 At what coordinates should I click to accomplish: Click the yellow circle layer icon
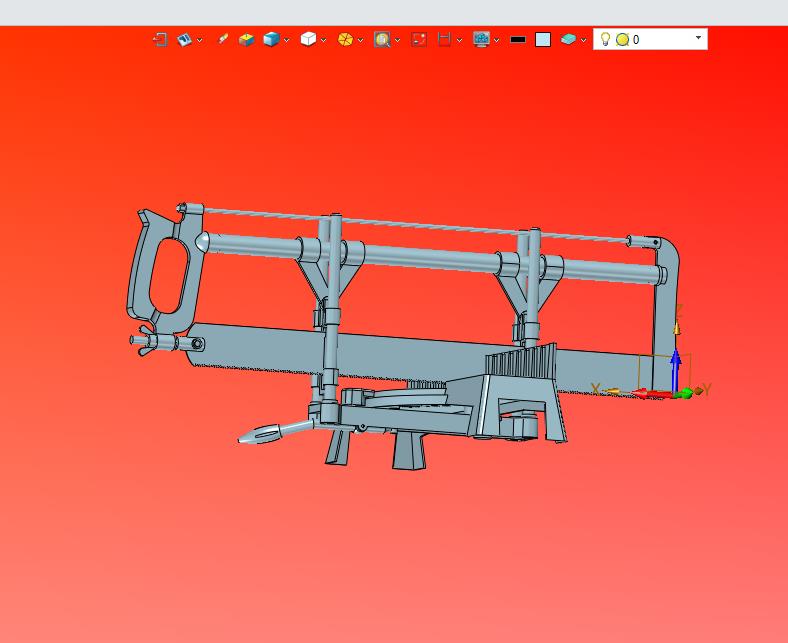623,39
